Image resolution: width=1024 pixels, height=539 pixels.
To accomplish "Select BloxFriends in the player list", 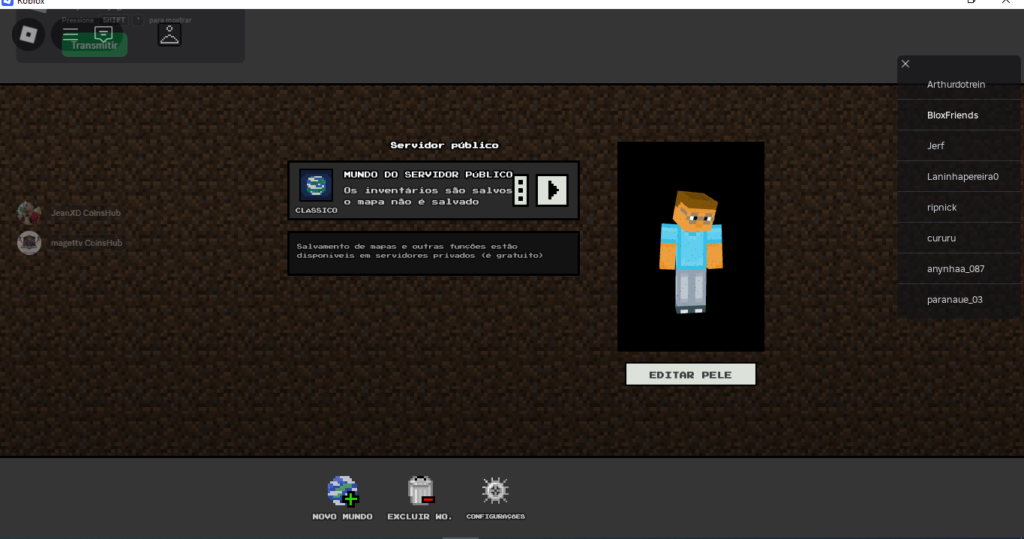I will pyautogui.click(x=952, y=115).
